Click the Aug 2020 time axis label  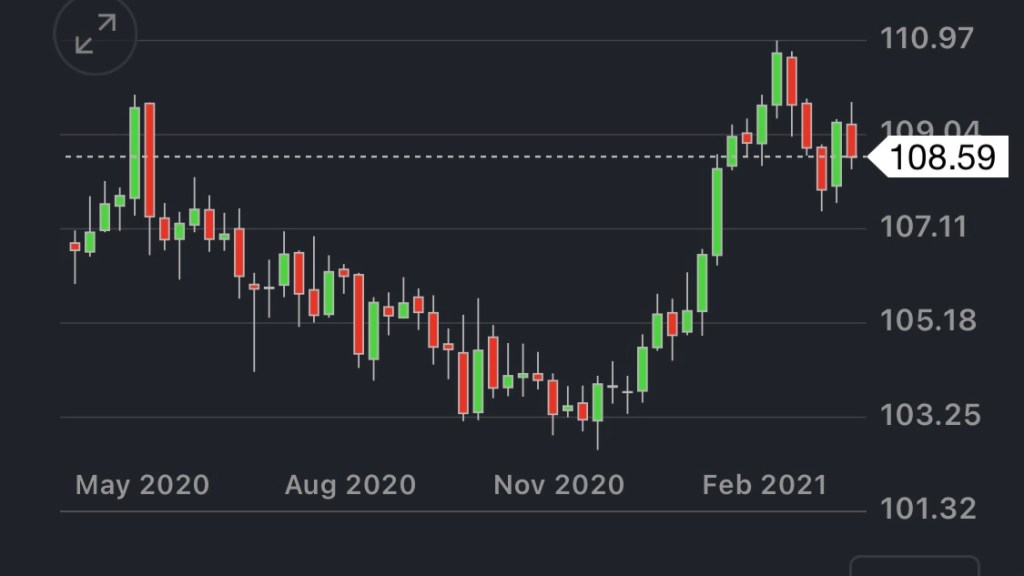pyautogui.click(x=350, y=486)
